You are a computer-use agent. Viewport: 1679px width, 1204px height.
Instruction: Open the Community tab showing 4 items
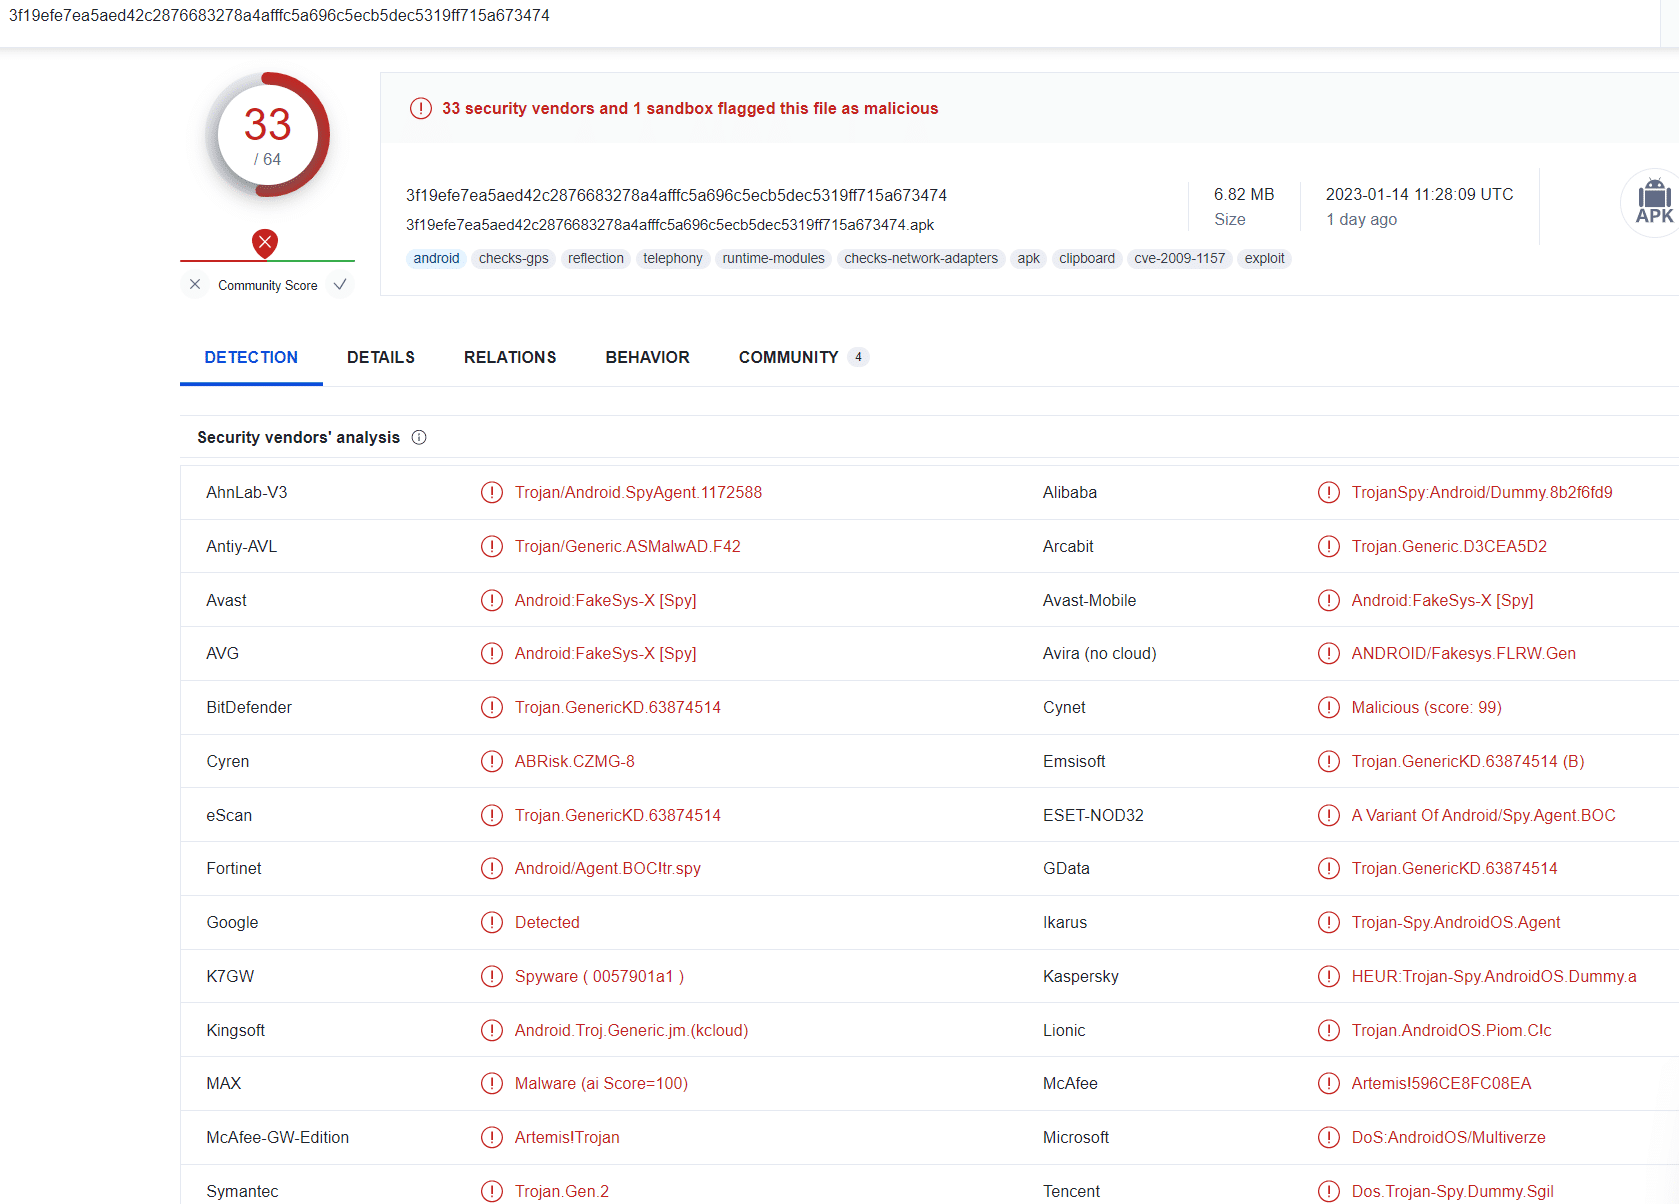pos(789,357)
